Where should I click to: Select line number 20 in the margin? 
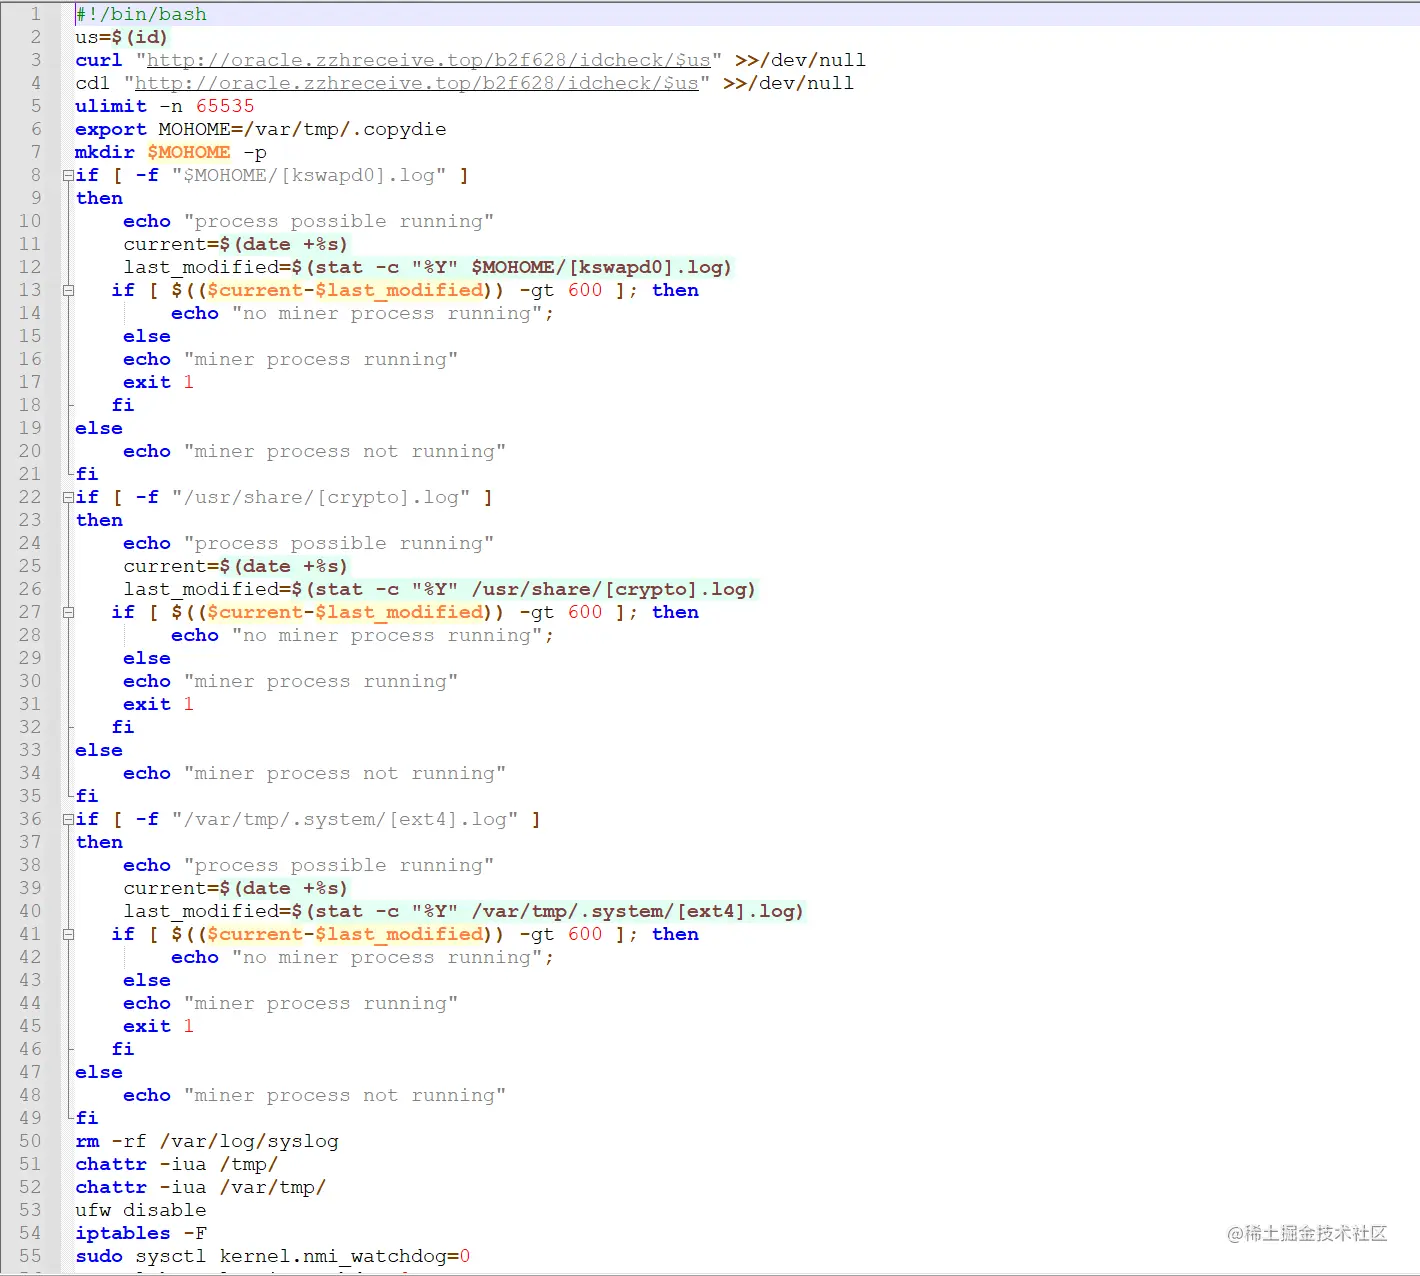tap(30, 451)
